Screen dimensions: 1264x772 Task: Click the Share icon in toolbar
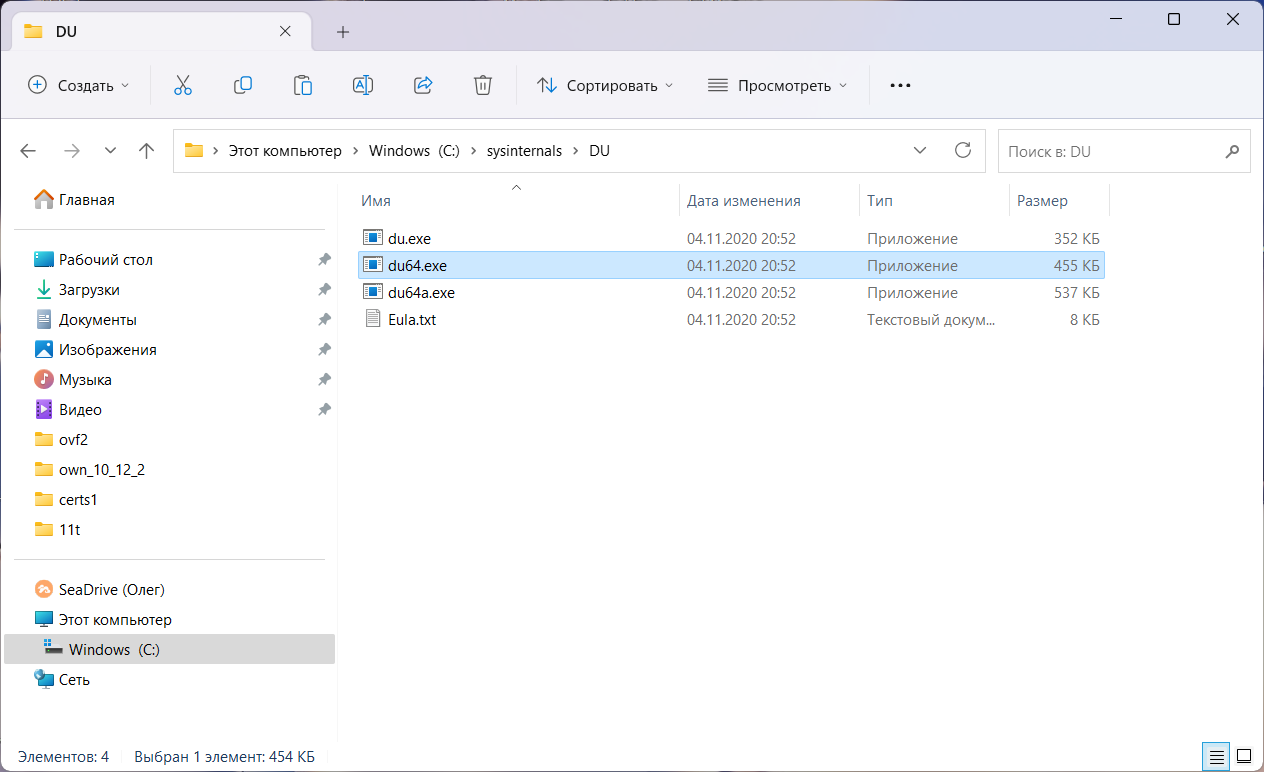point(423,85)
